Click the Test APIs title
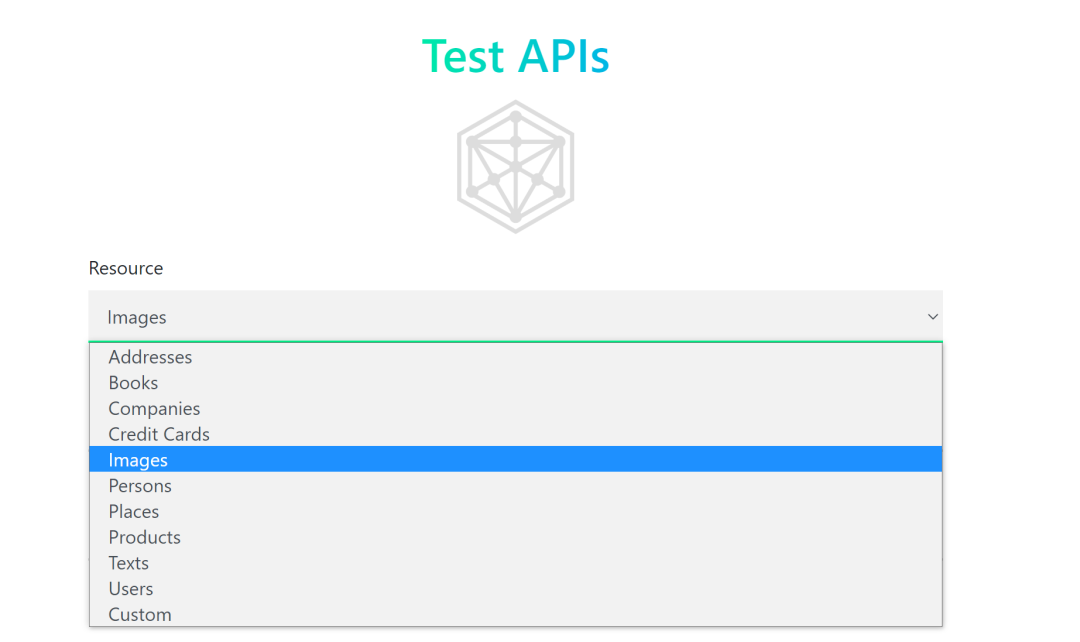 pyautogui.click(x=515, y=56)
